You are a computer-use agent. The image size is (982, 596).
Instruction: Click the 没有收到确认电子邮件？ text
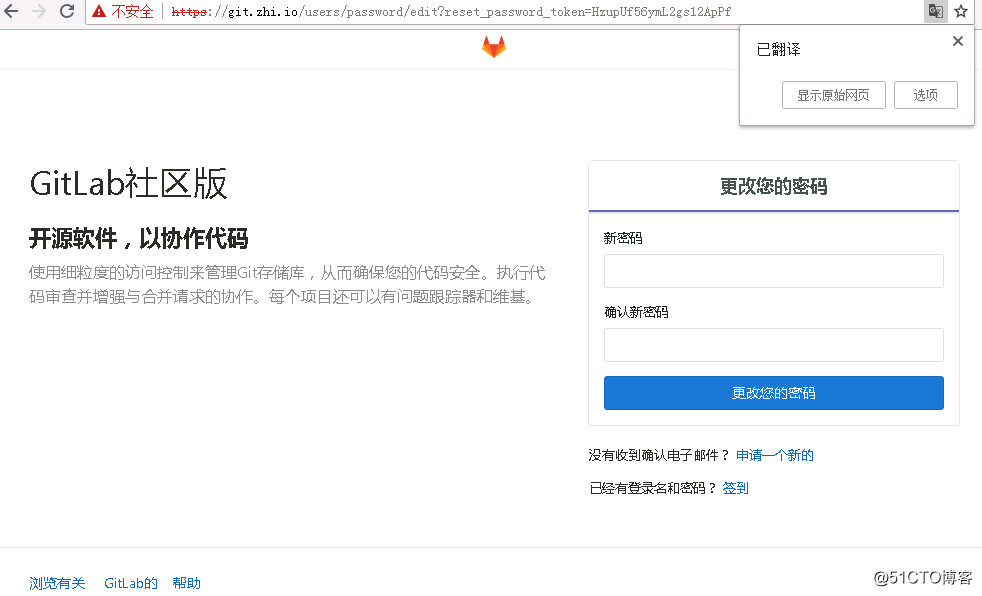coord(659,455)
